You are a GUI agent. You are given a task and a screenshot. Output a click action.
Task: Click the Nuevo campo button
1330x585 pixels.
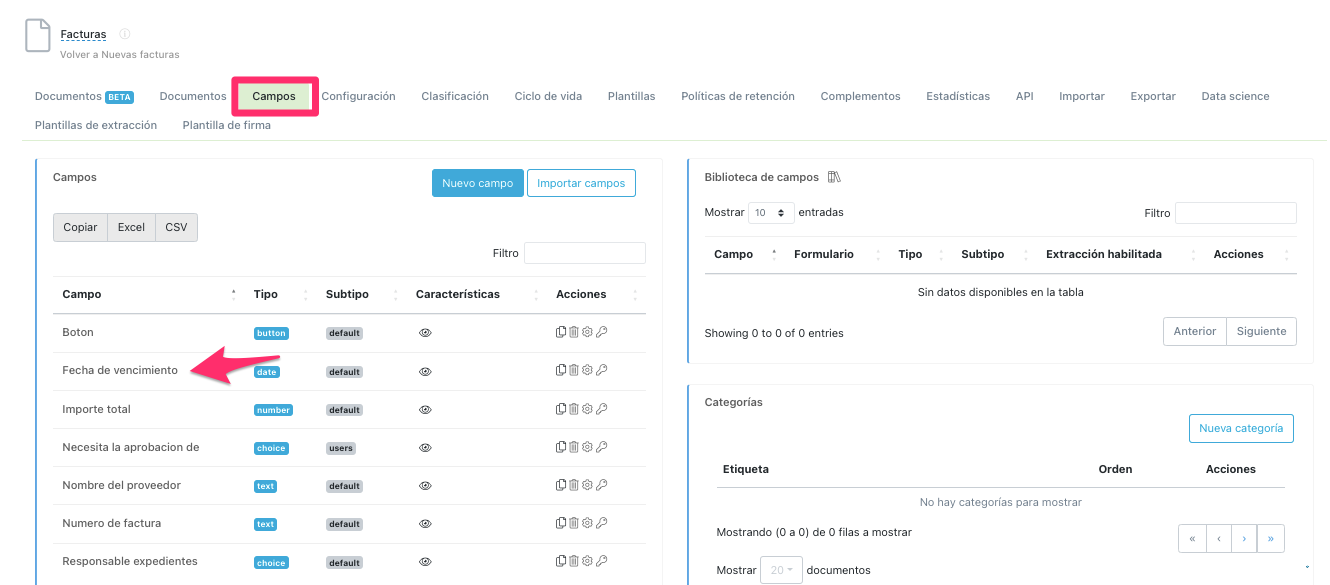click(477, 183)
